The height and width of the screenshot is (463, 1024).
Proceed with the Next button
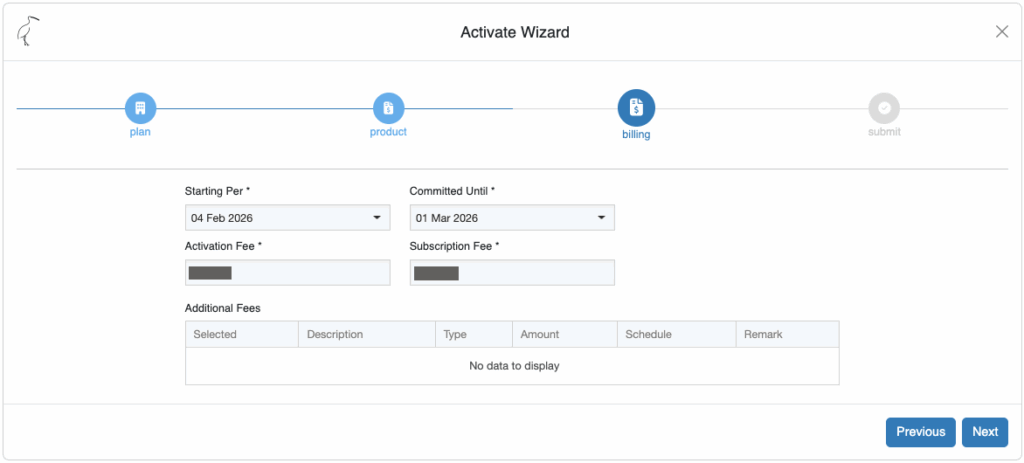click(x=985, y=432)
